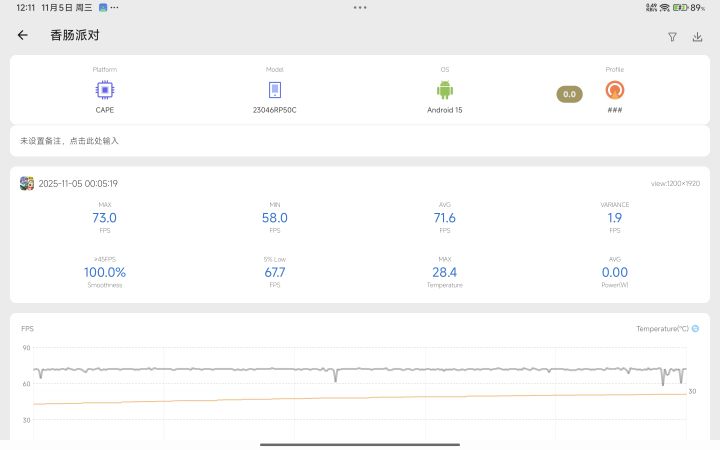Open the three-dot menu at top center
Screen dimensions: 720x450
[360, 7]
